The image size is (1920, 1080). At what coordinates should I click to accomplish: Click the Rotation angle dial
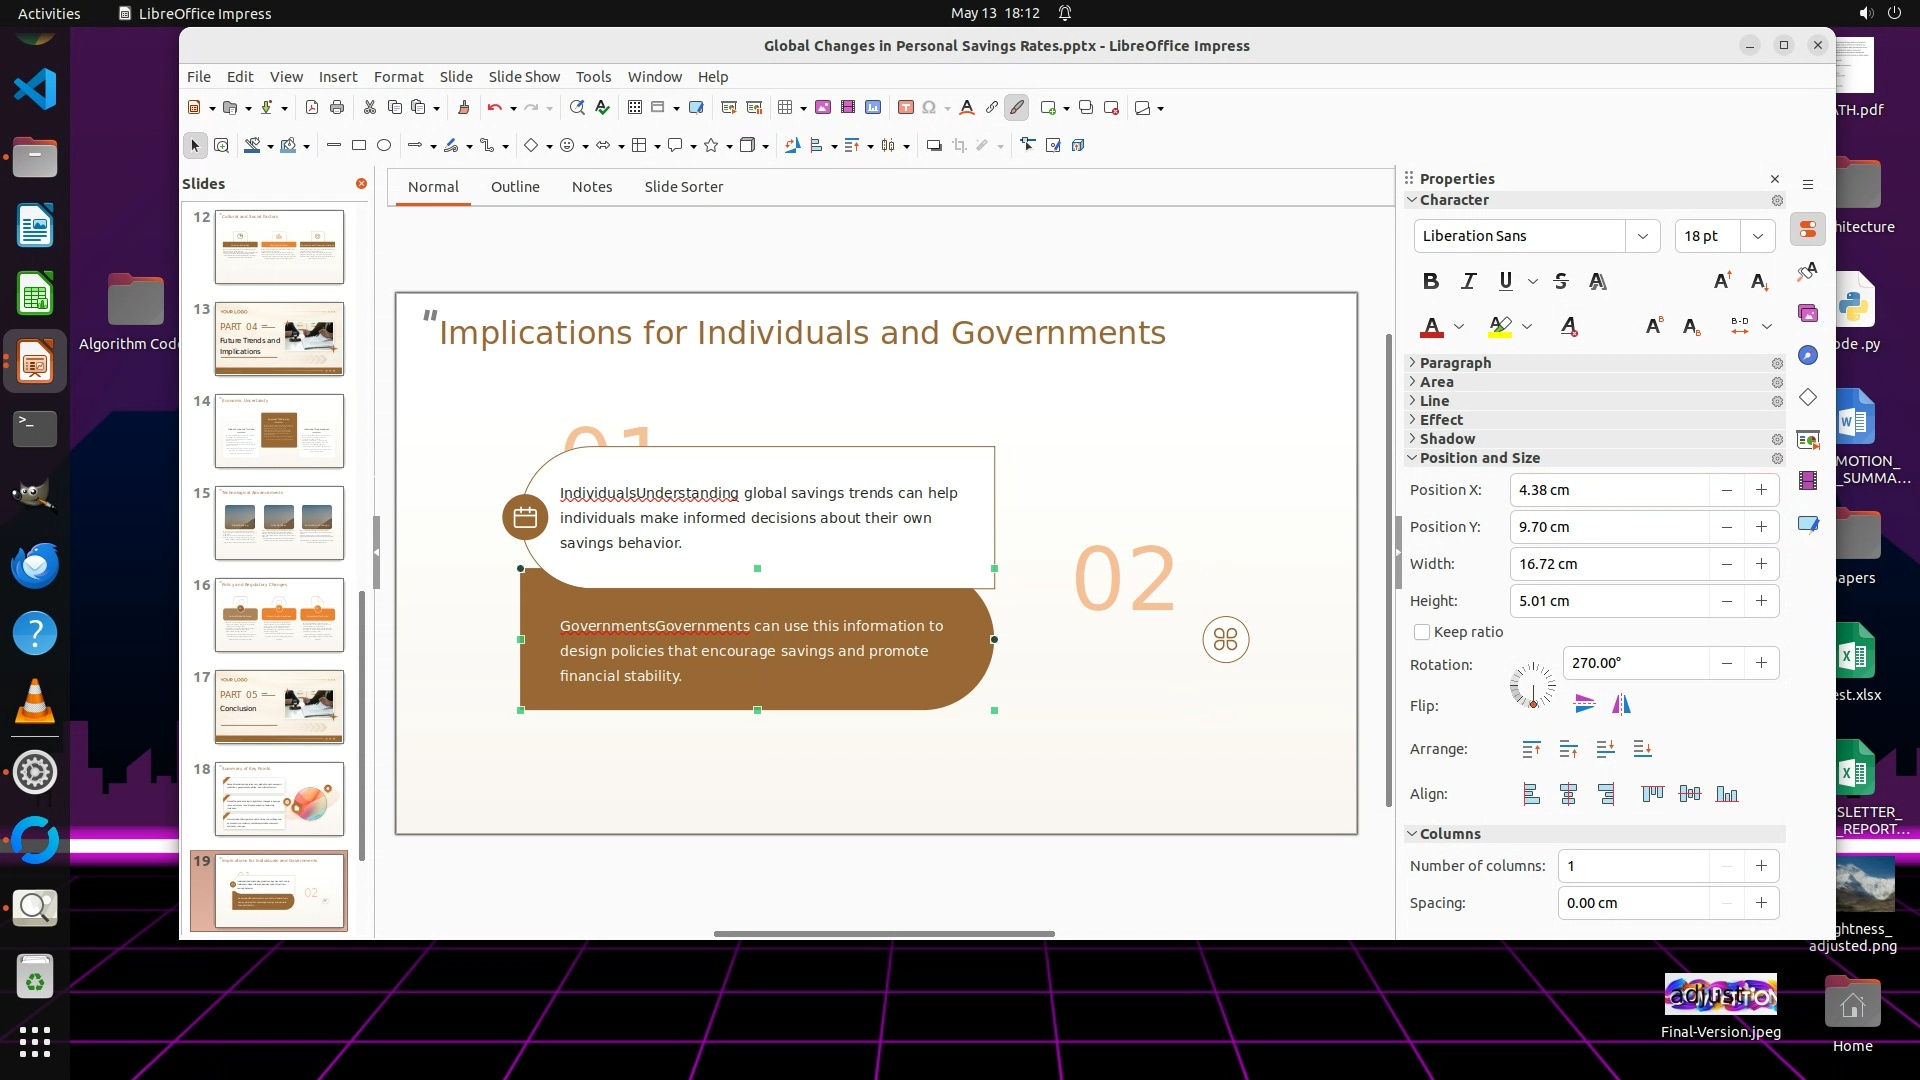click(x=1532, y=687)
